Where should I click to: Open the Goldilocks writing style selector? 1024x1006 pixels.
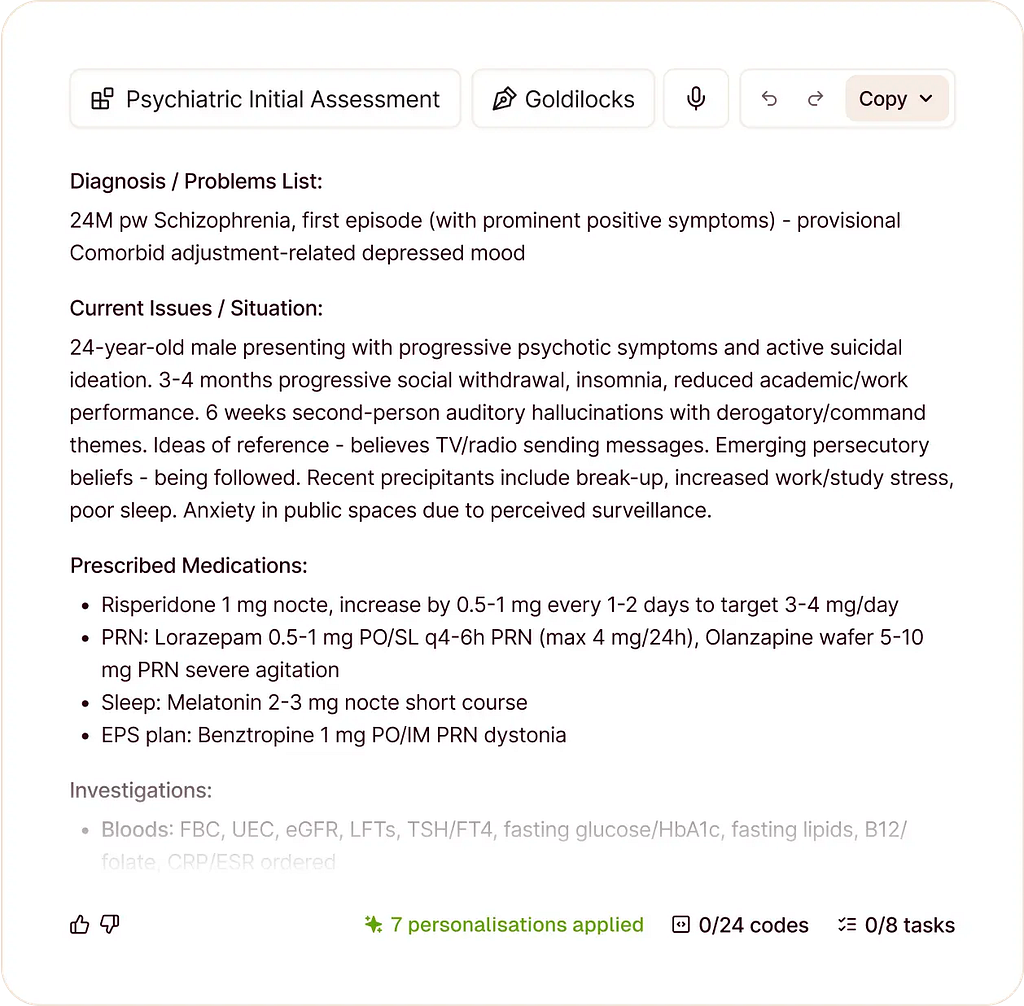coord(562,98)
